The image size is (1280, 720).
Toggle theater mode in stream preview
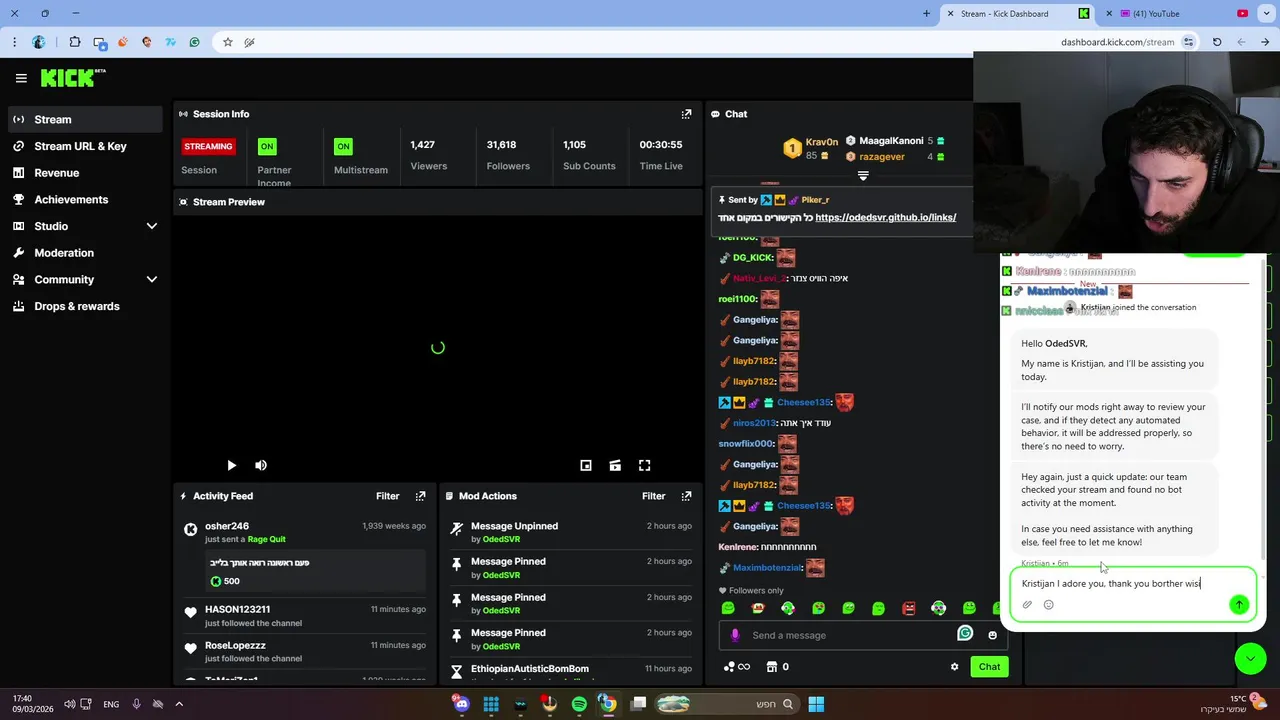tap(615, 465)
